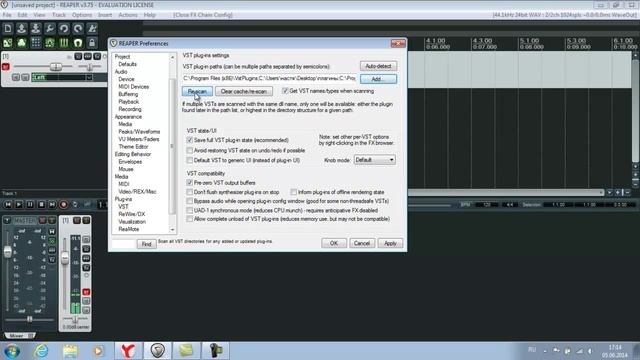Open Project Settings wrench icon
Image resolution: width=640 pixels, height=360 pixels.
50,29
